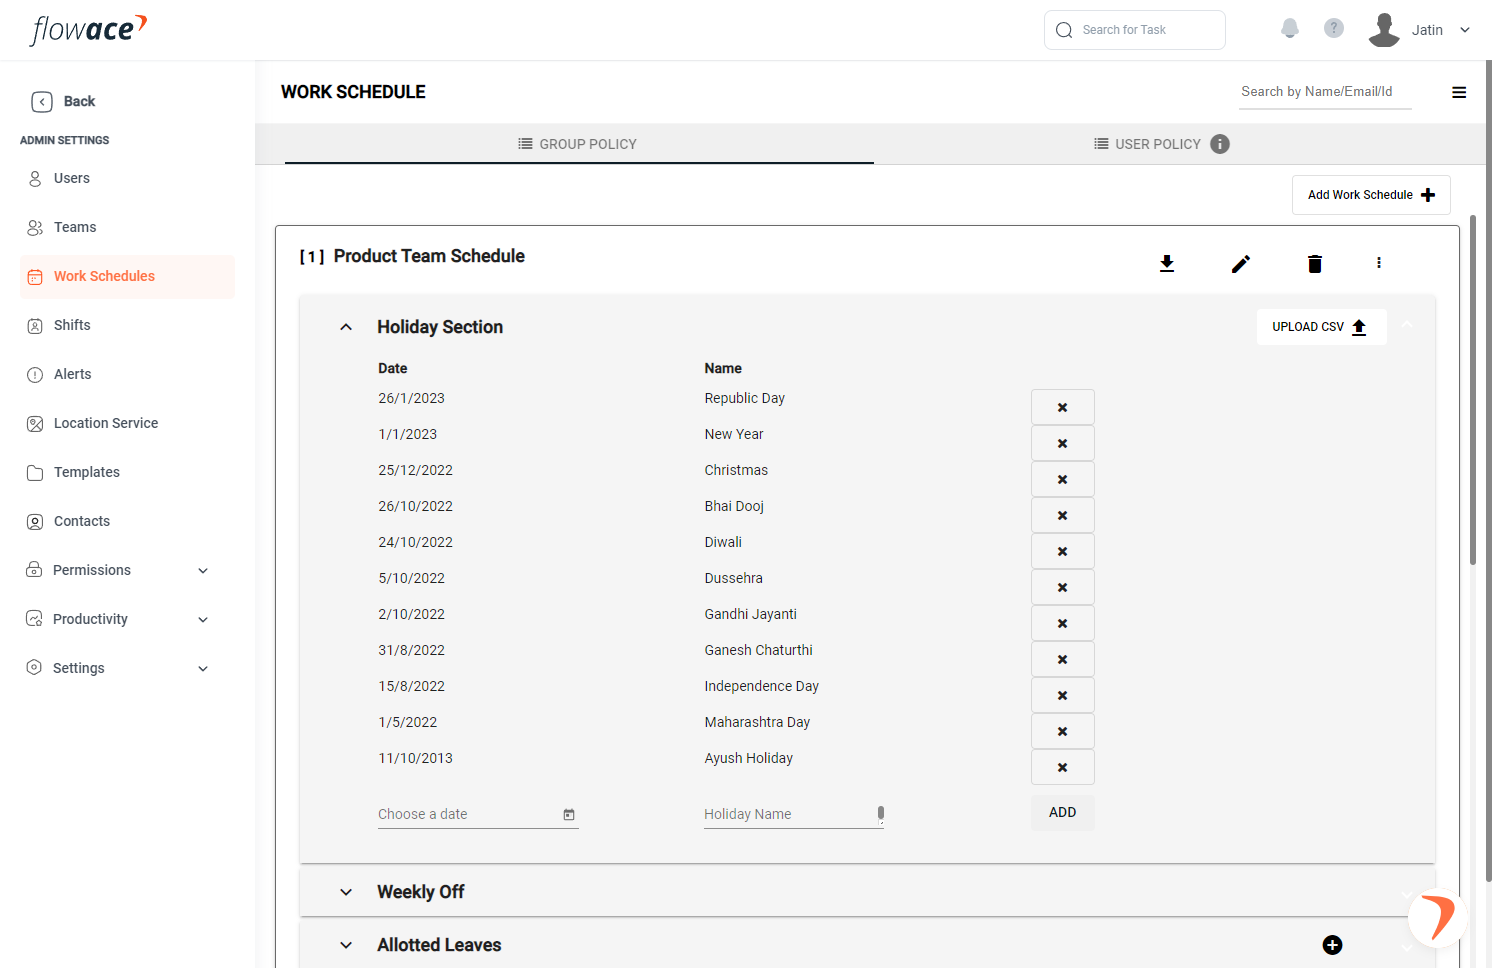Viewport: 1492px width, 968px height.
Task: Focus the Search for Task field
Action: [x=1135, y=30]
